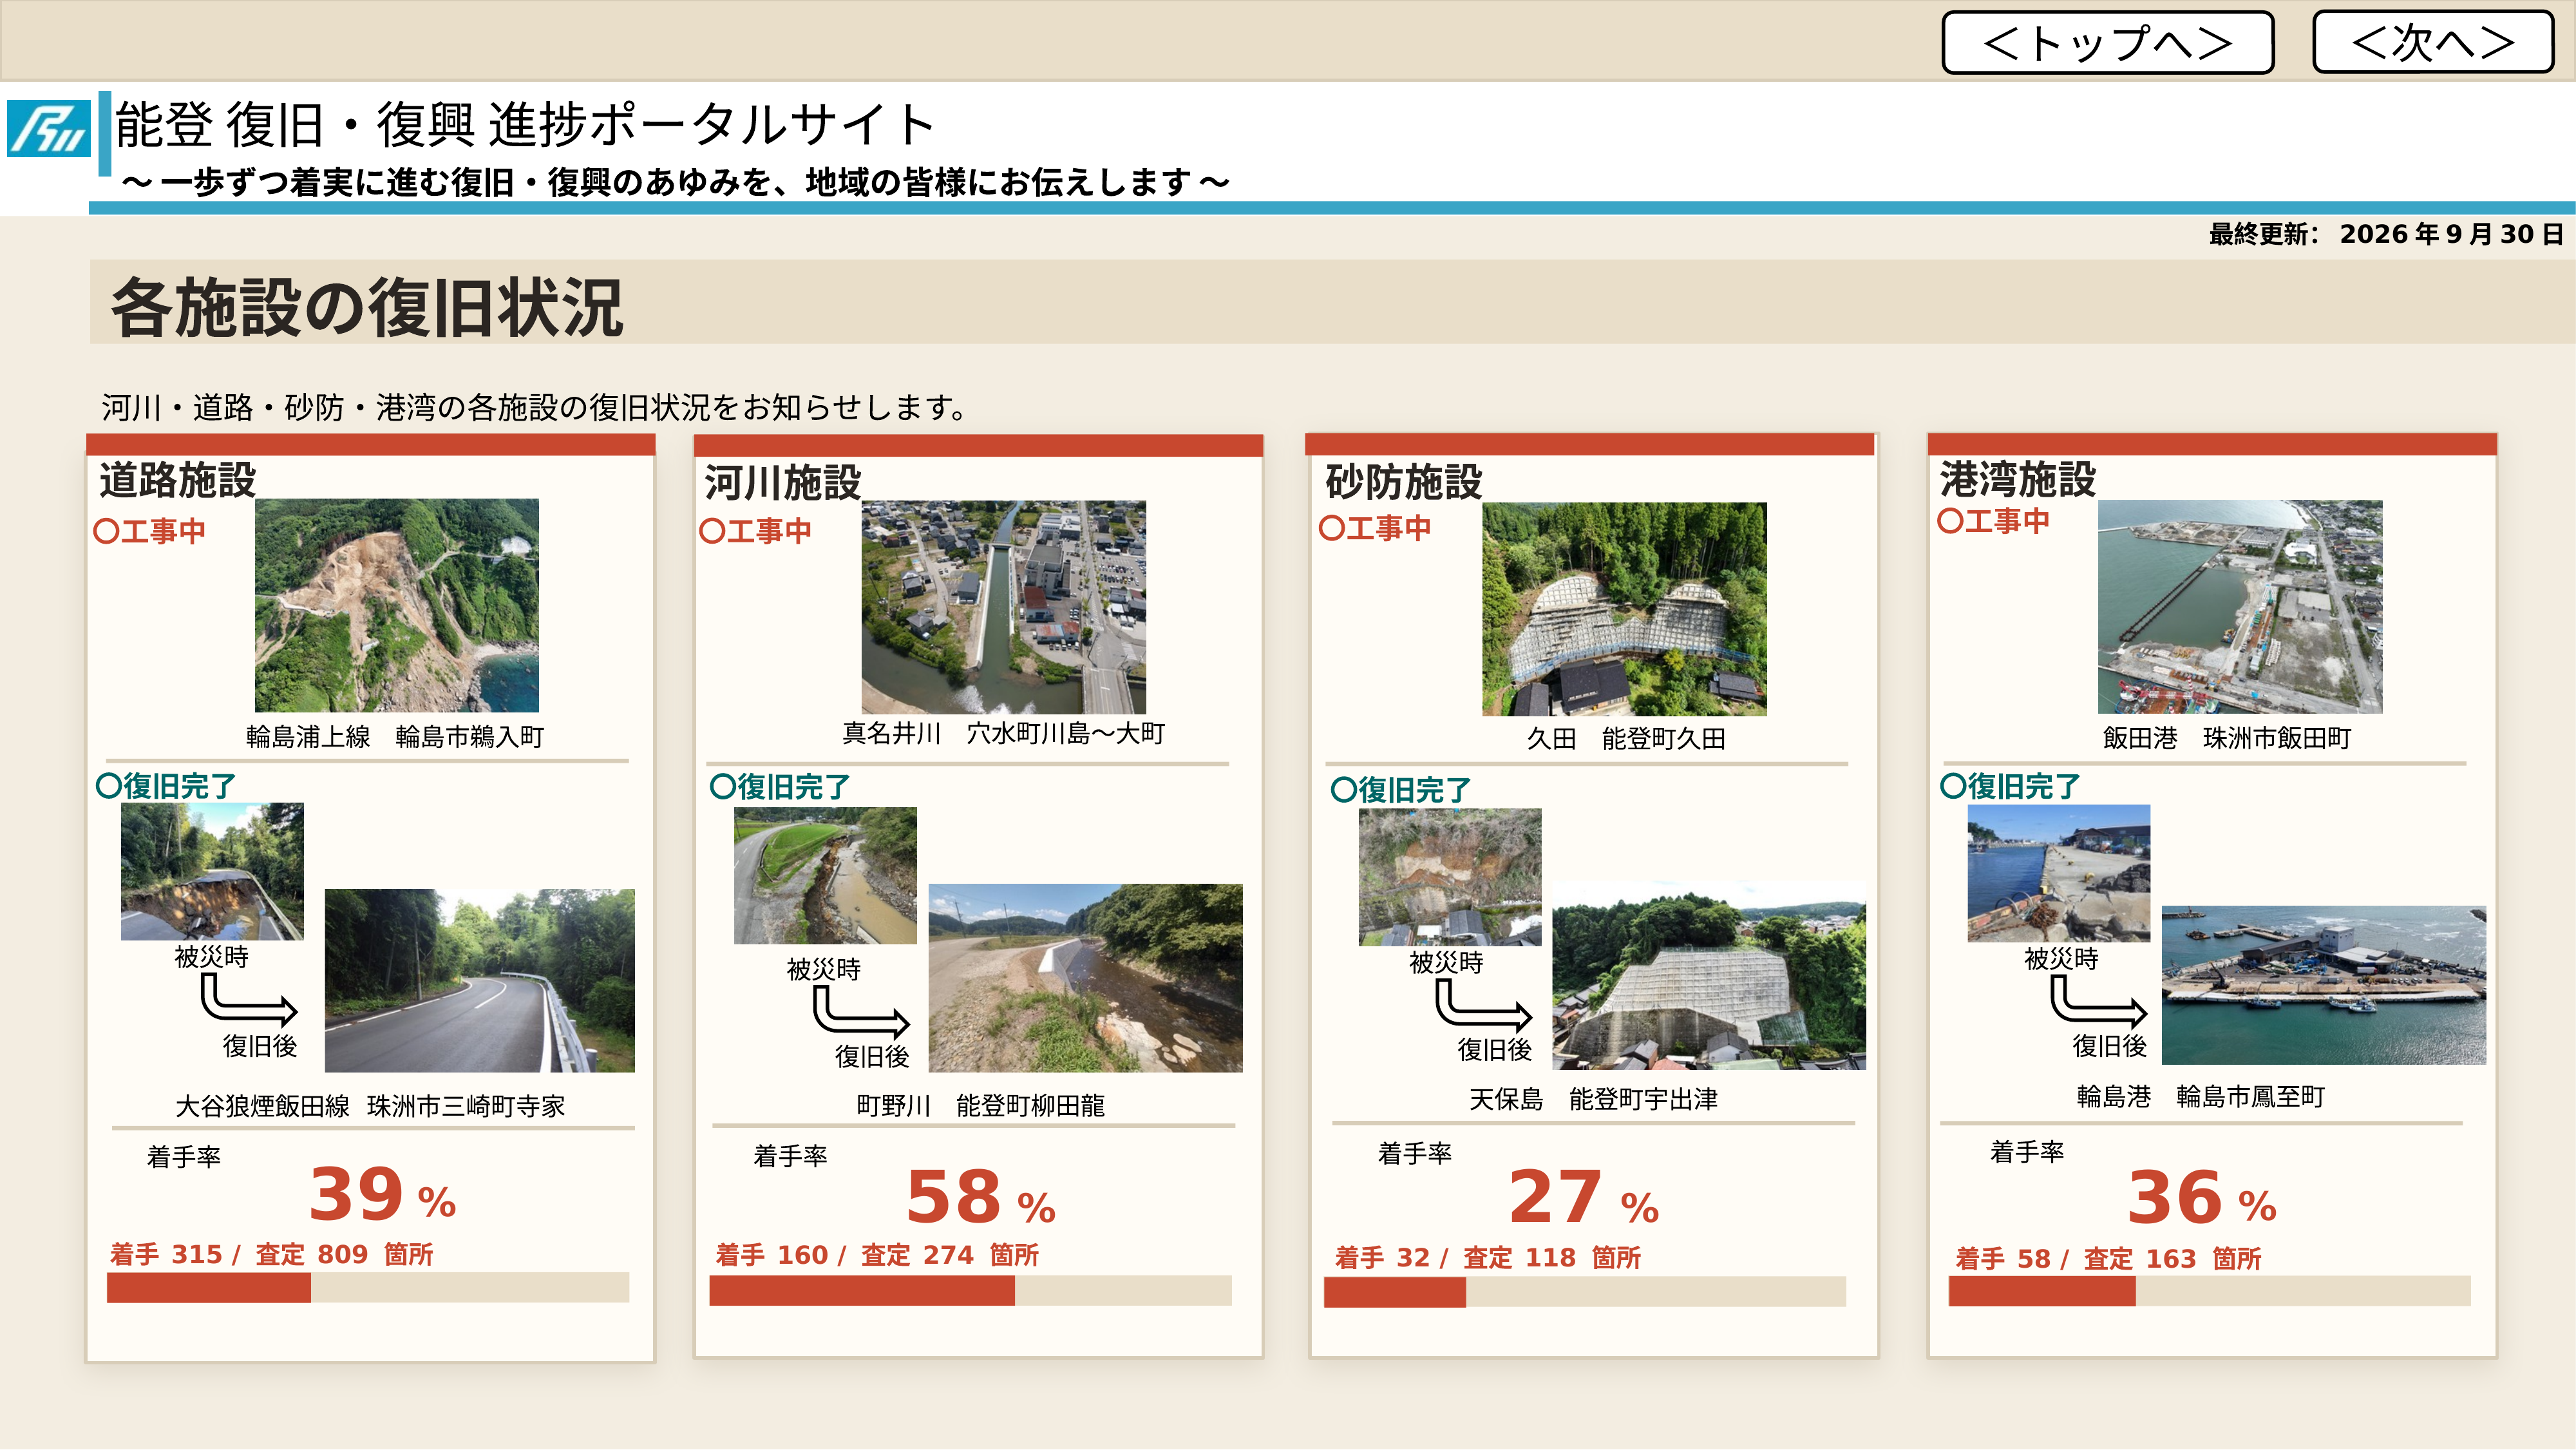View the 天保島 damaged slope photo
Image resolution: width=2576 pixels, height=1450 pixels.
(x=1450, y=877)
